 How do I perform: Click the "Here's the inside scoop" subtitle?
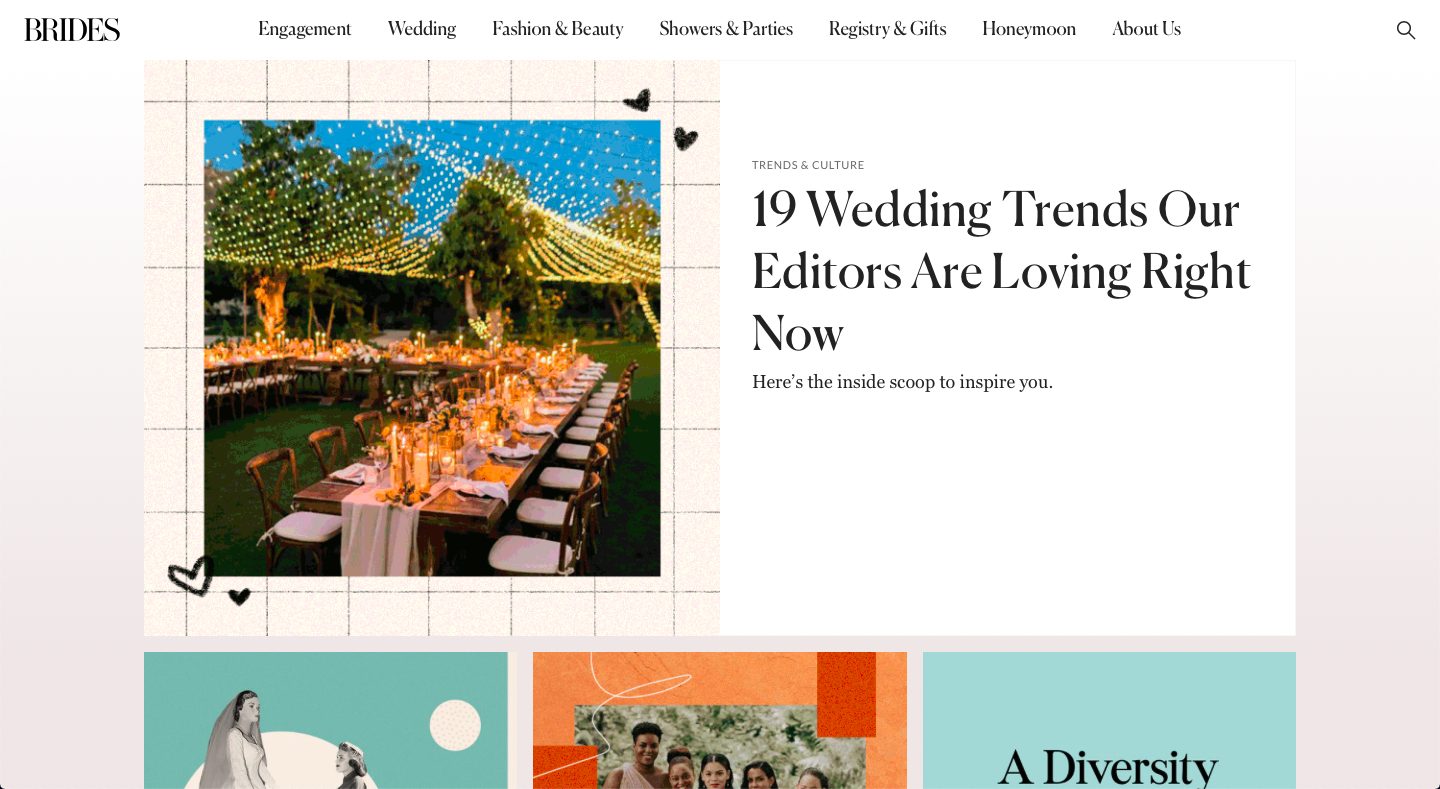tap(902, 382)
